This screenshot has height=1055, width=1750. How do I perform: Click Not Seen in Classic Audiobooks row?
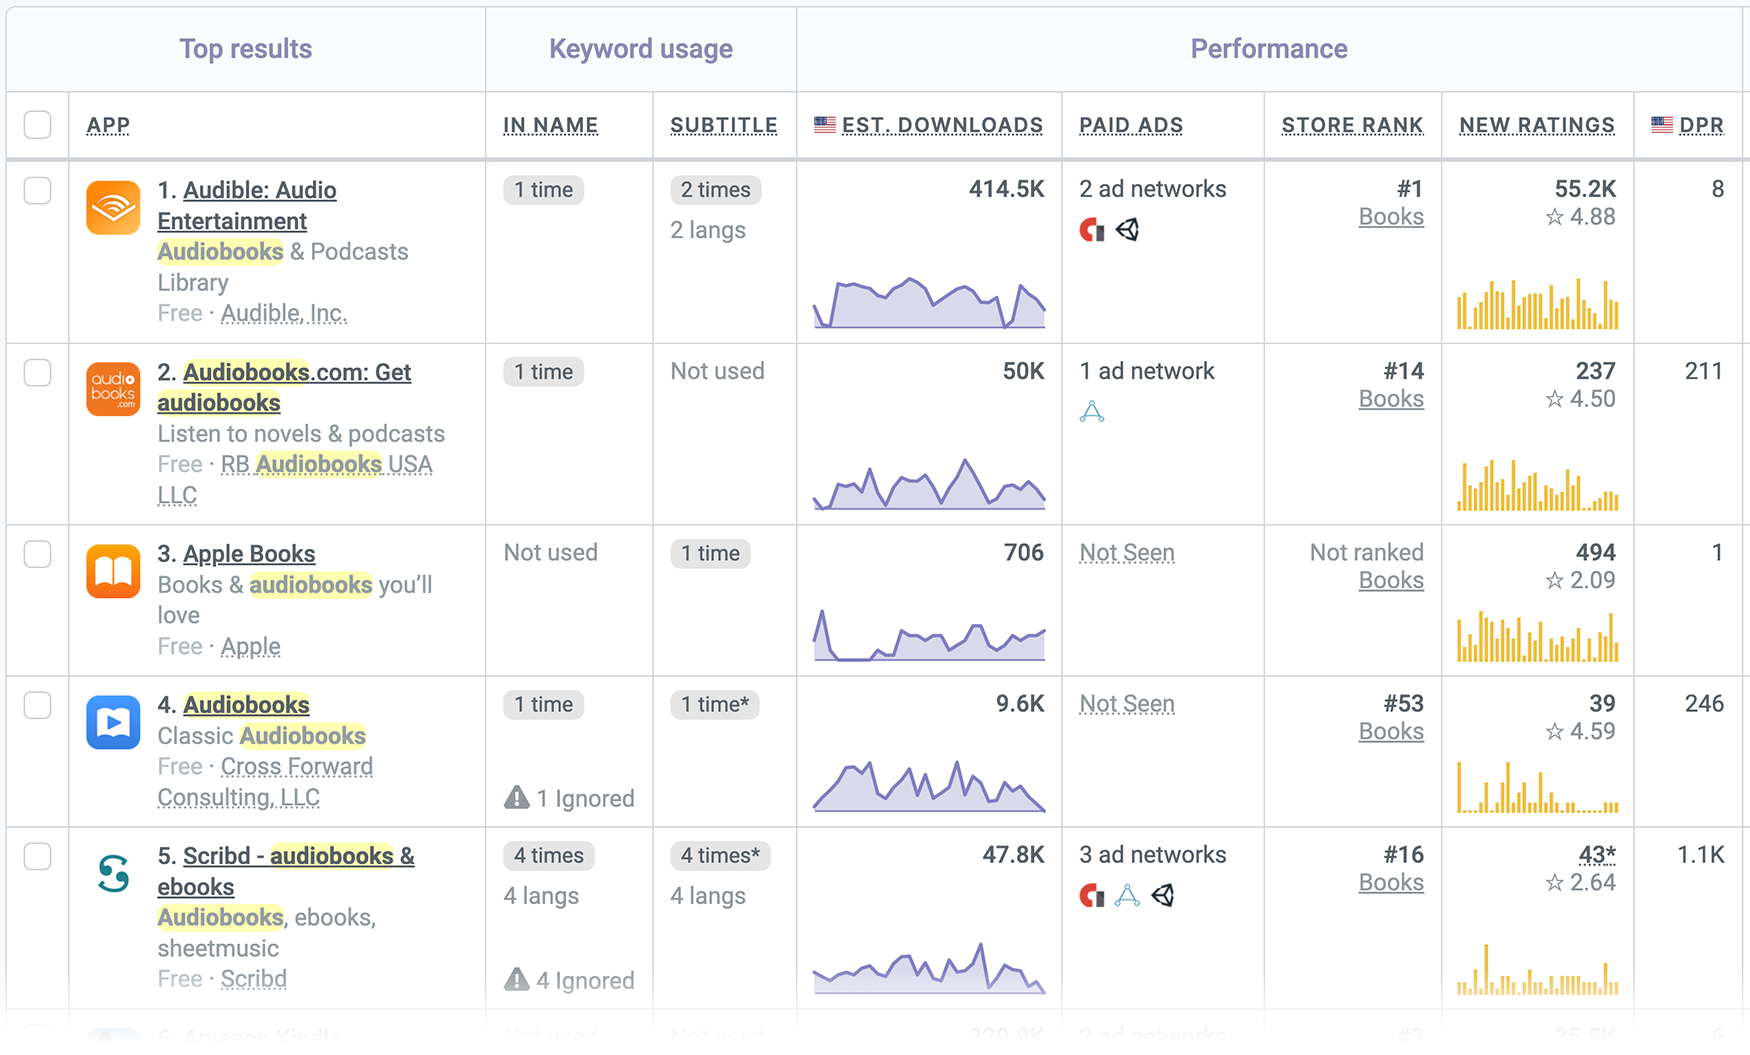[x=1127, y=704]
